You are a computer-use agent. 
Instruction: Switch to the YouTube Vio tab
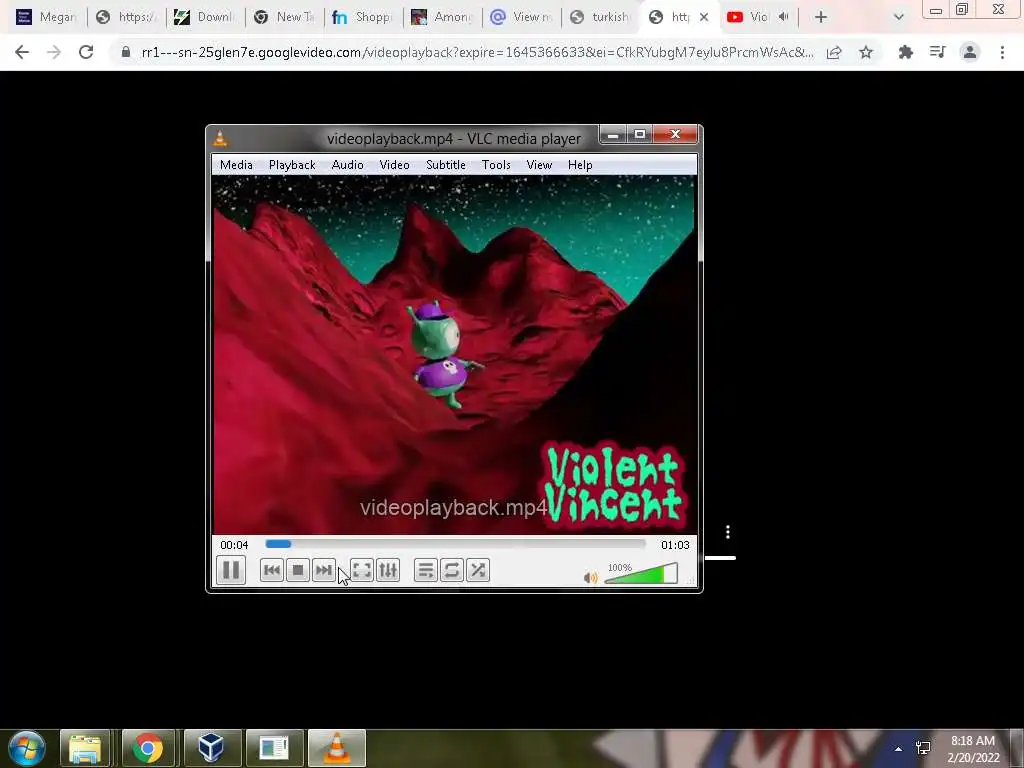[750, 17]
